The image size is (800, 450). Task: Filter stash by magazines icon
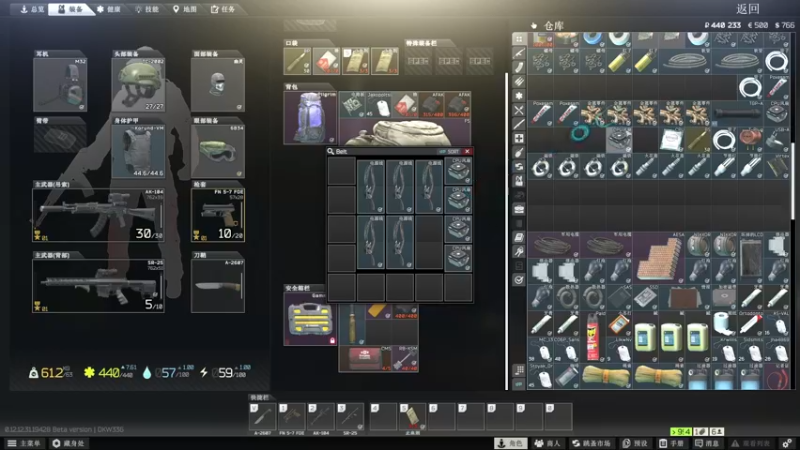click(x=519, y=67)
